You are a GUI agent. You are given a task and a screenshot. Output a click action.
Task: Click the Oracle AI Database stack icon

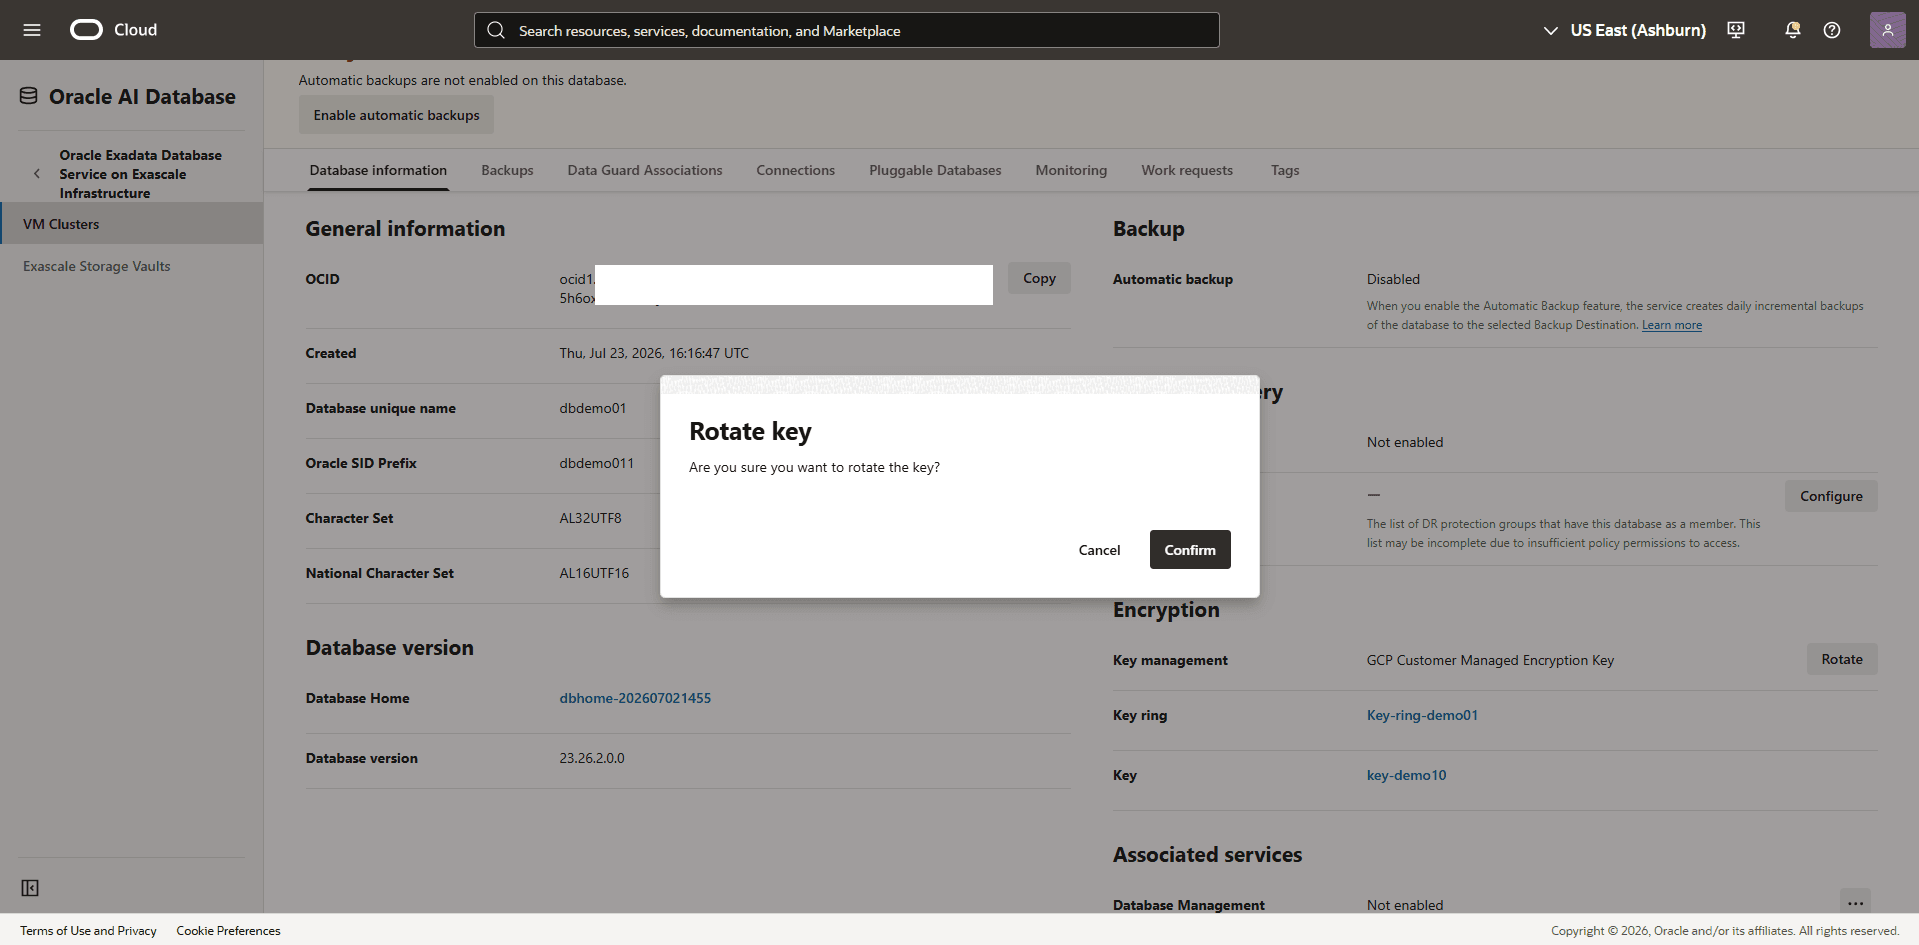click(29, 96)
